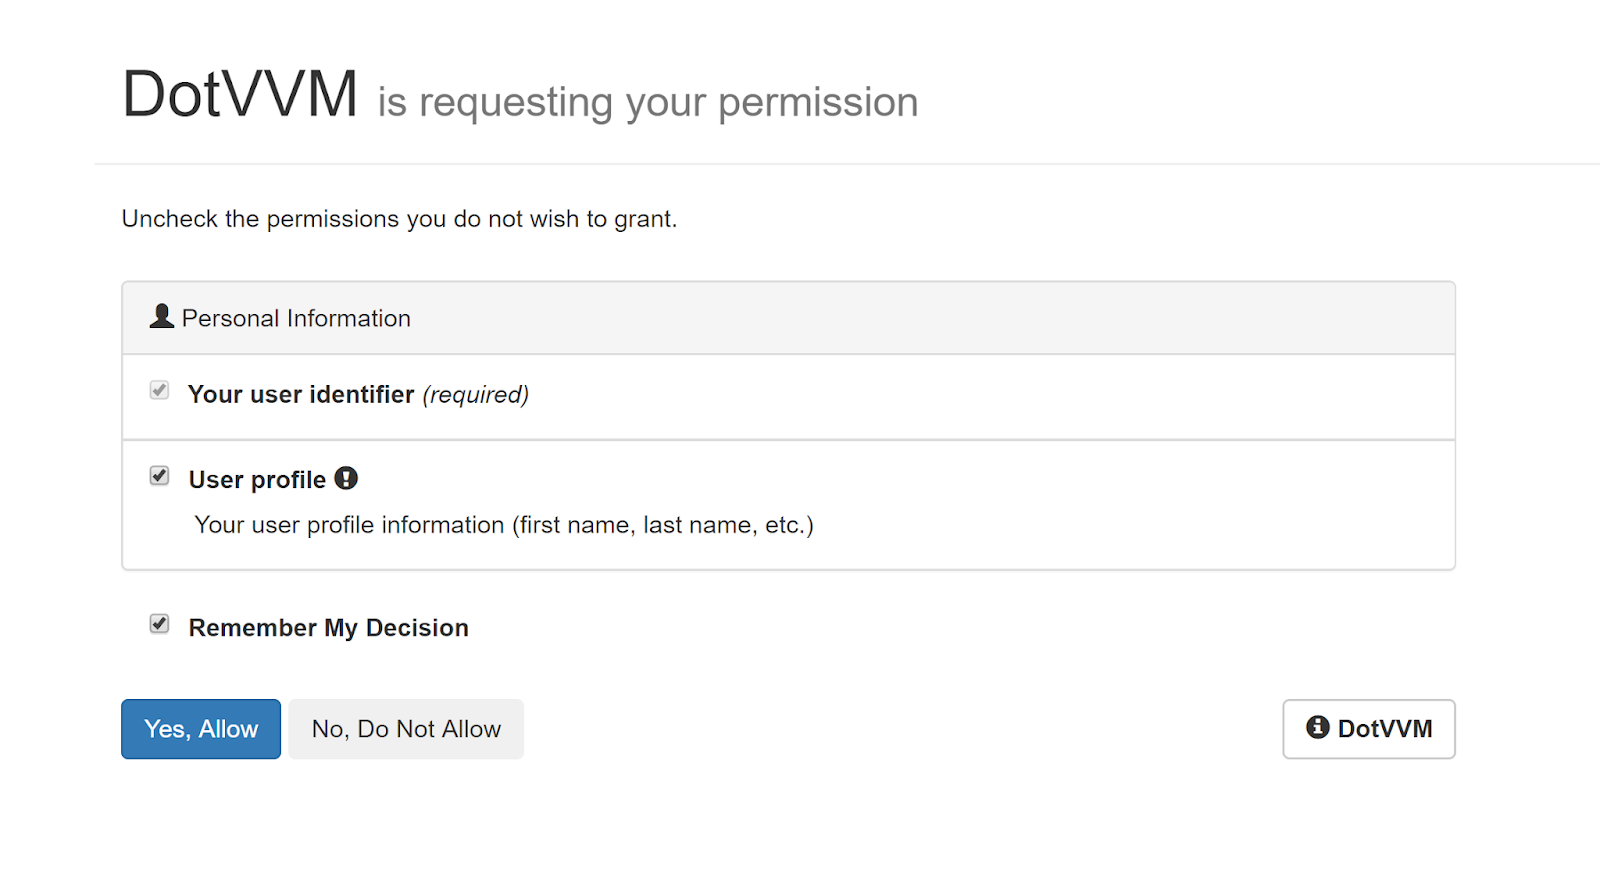Click the large DotVVM page heading
Screen dimensions: 1600x884
240,95
